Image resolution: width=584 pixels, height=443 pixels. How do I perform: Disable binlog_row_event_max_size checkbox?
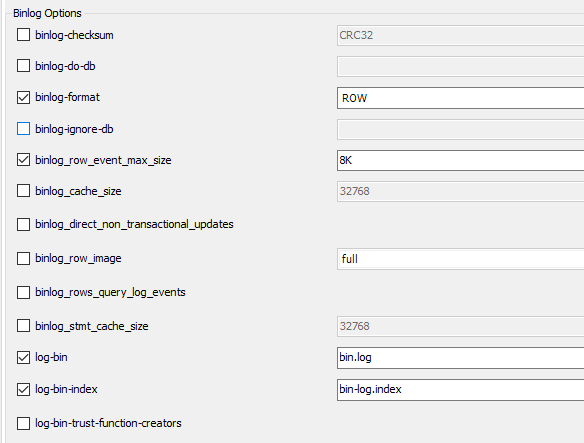click(x=23, y=160)
